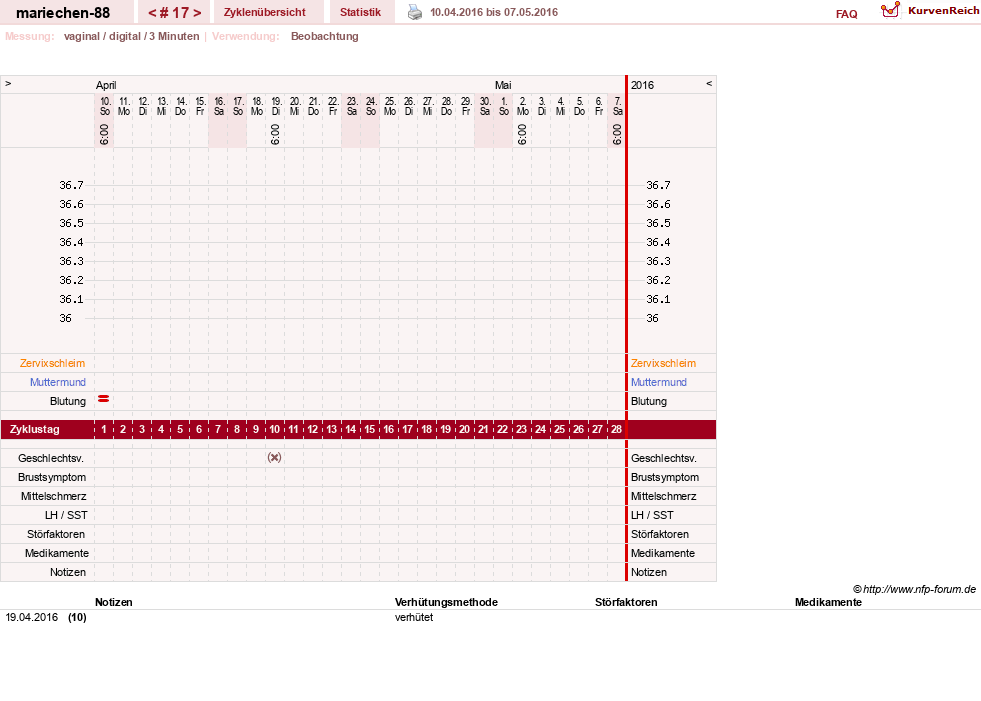Go to the previous cycle with the left arrow
The width and height of the screenshot is (981, 701).
(x=152, y=13)
